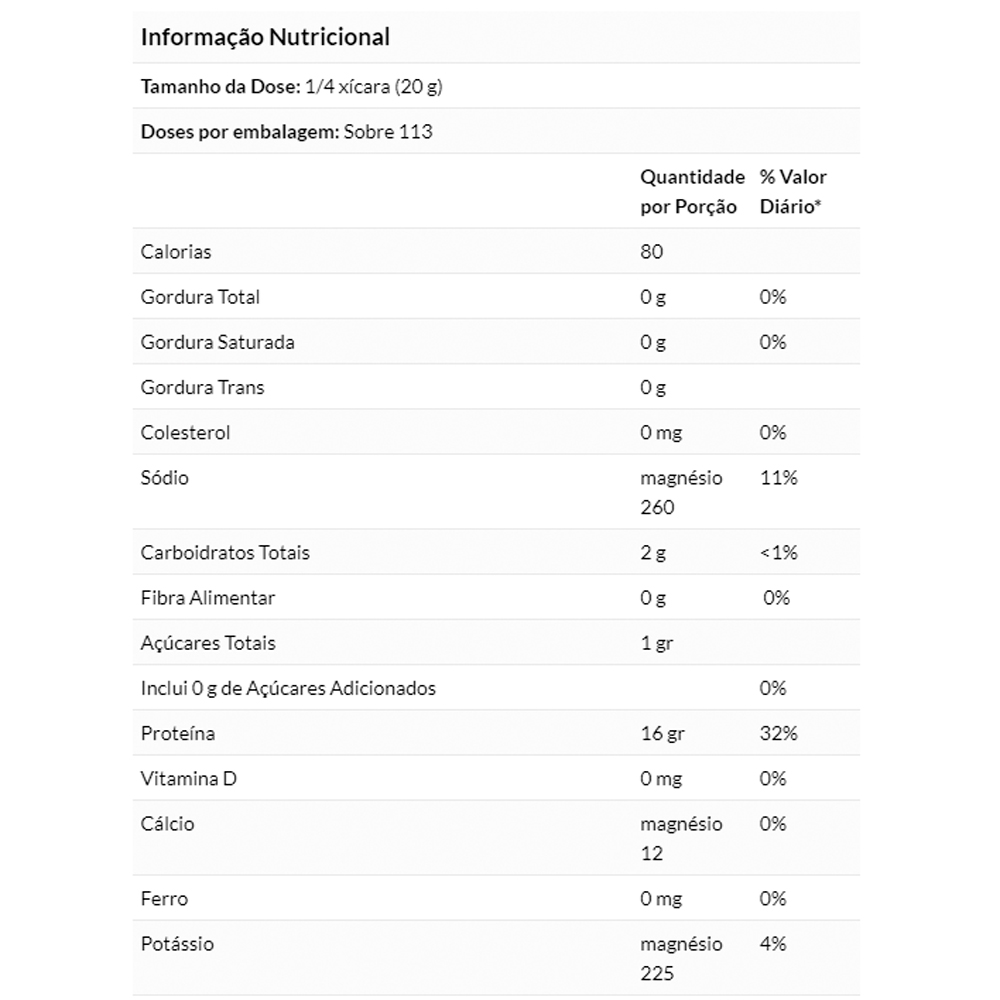1000x1000 pixels.
Task: Click the Colesterol row label
Action: (x=185, y=433)
